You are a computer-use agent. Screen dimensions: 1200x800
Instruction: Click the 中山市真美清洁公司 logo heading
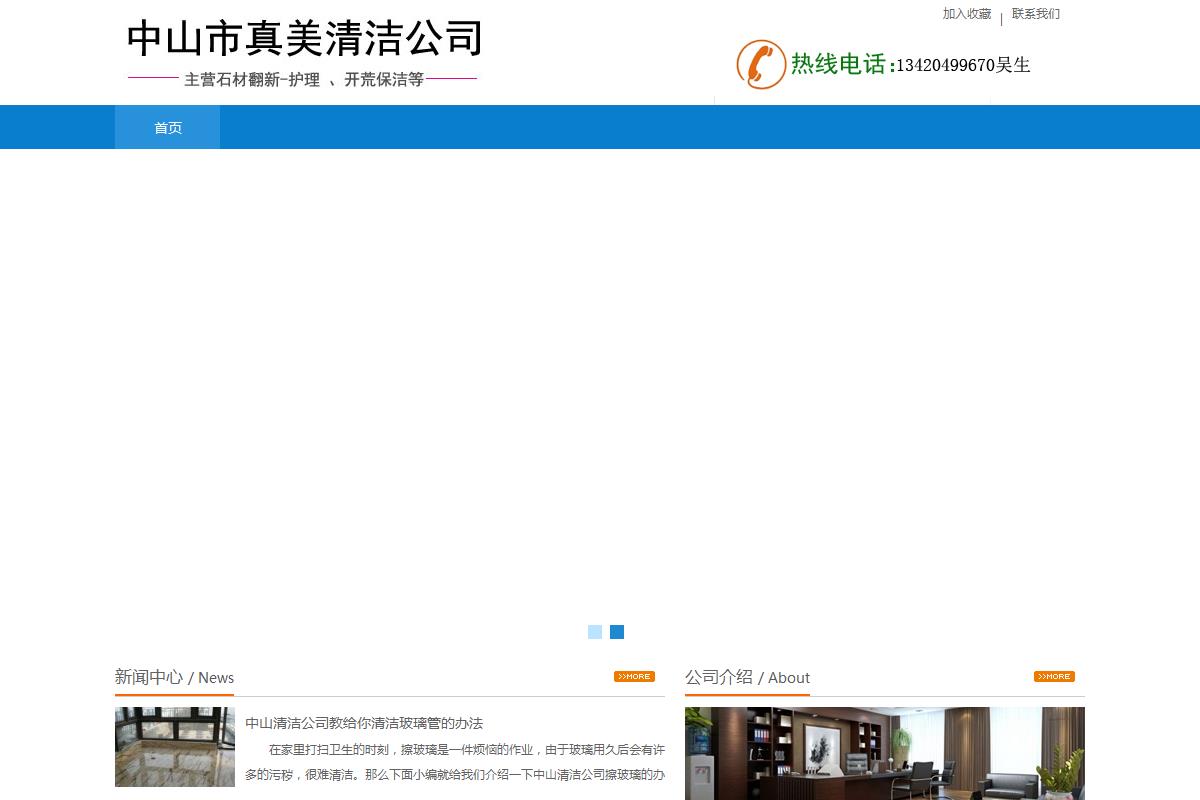305,39
